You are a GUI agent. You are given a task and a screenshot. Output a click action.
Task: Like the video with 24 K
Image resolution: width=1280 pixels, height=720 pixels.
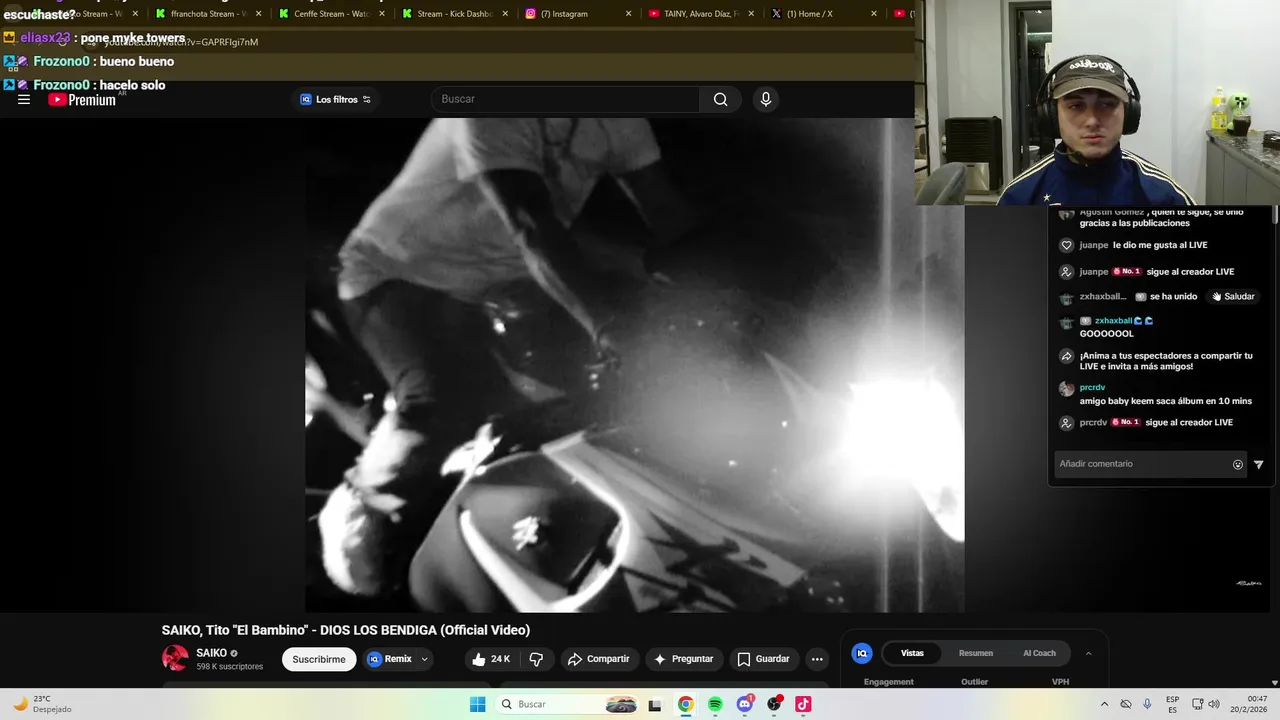[491, 659]
